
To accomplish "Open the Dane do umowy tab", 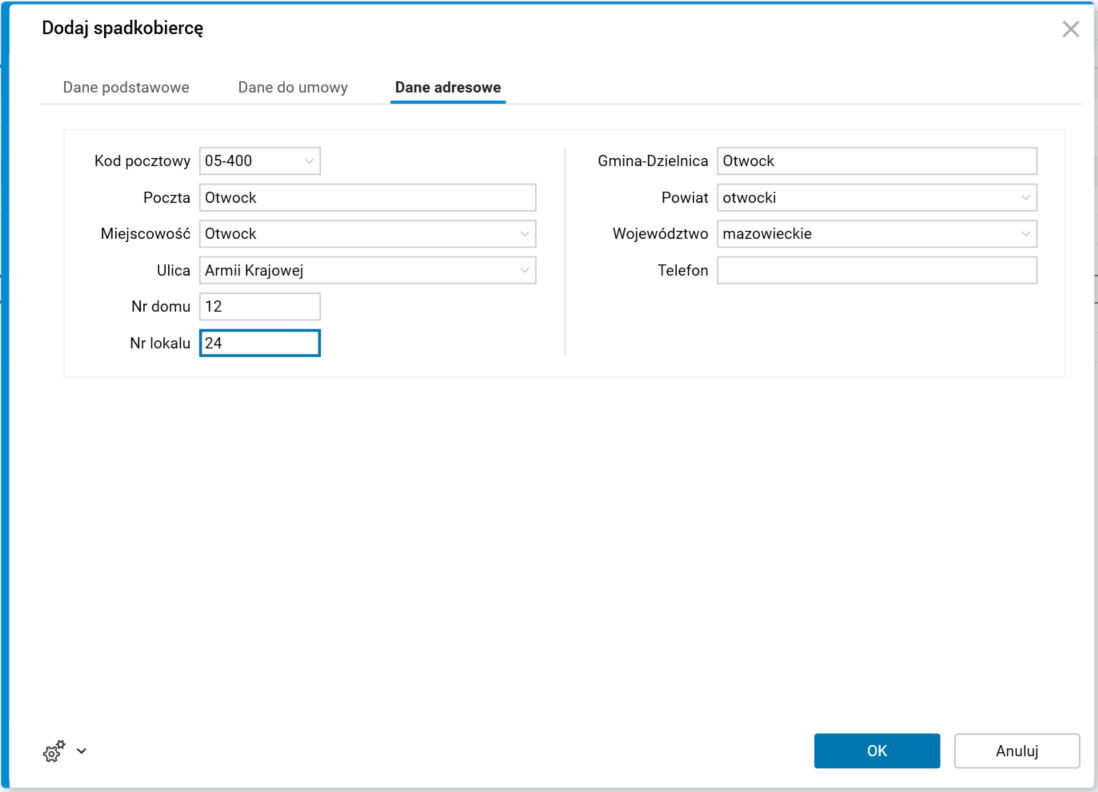I will coord(293,87).
